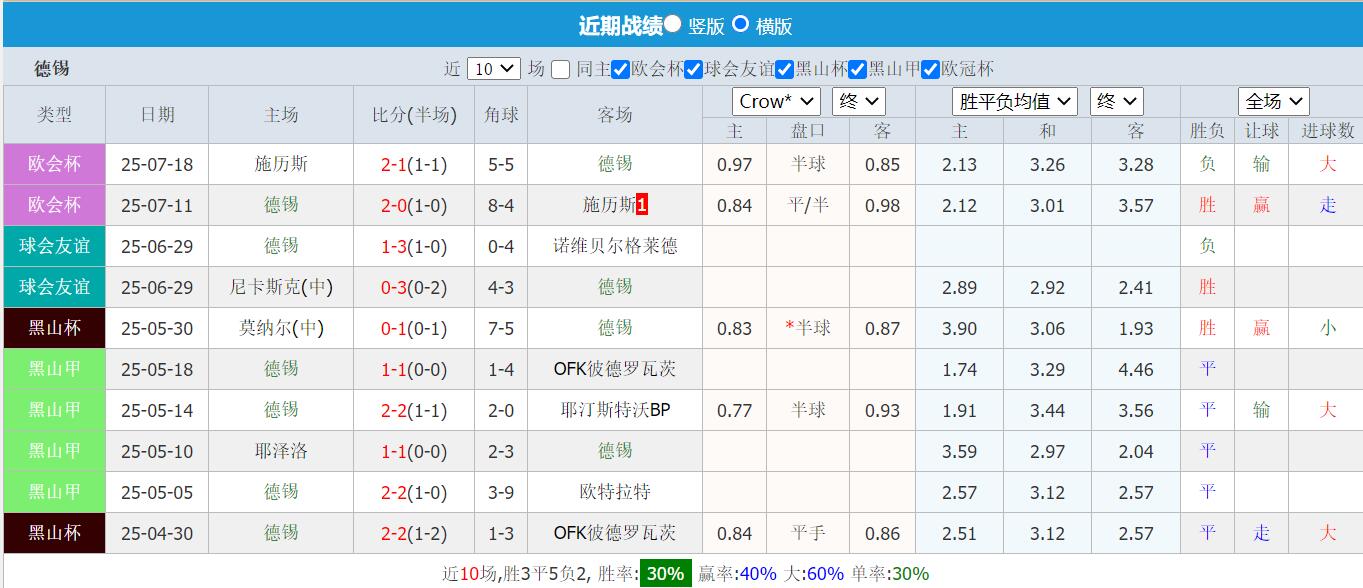Enable the 同主 filter checkbox

pyautogui.click(x=561, y=69)
